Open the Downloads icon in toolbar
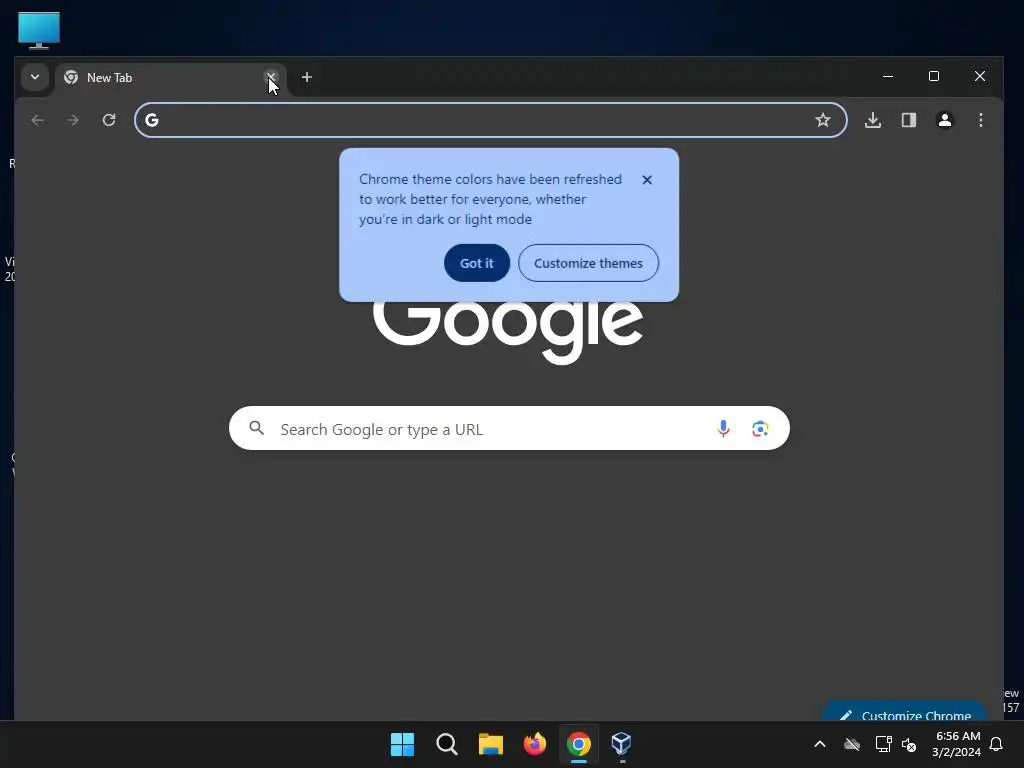Screen dimensions: 1024x768 (x=872, y=120)
